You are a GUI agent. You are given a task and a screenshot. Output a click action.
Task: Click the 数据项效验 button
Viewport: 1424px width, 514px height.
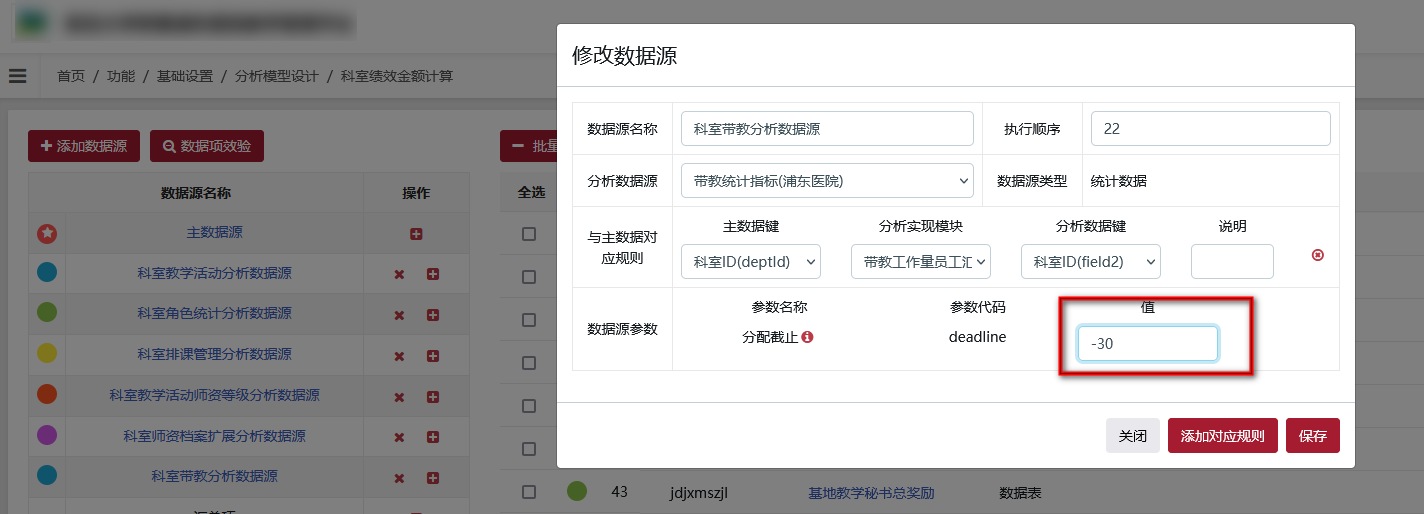(x=207, y=146)
